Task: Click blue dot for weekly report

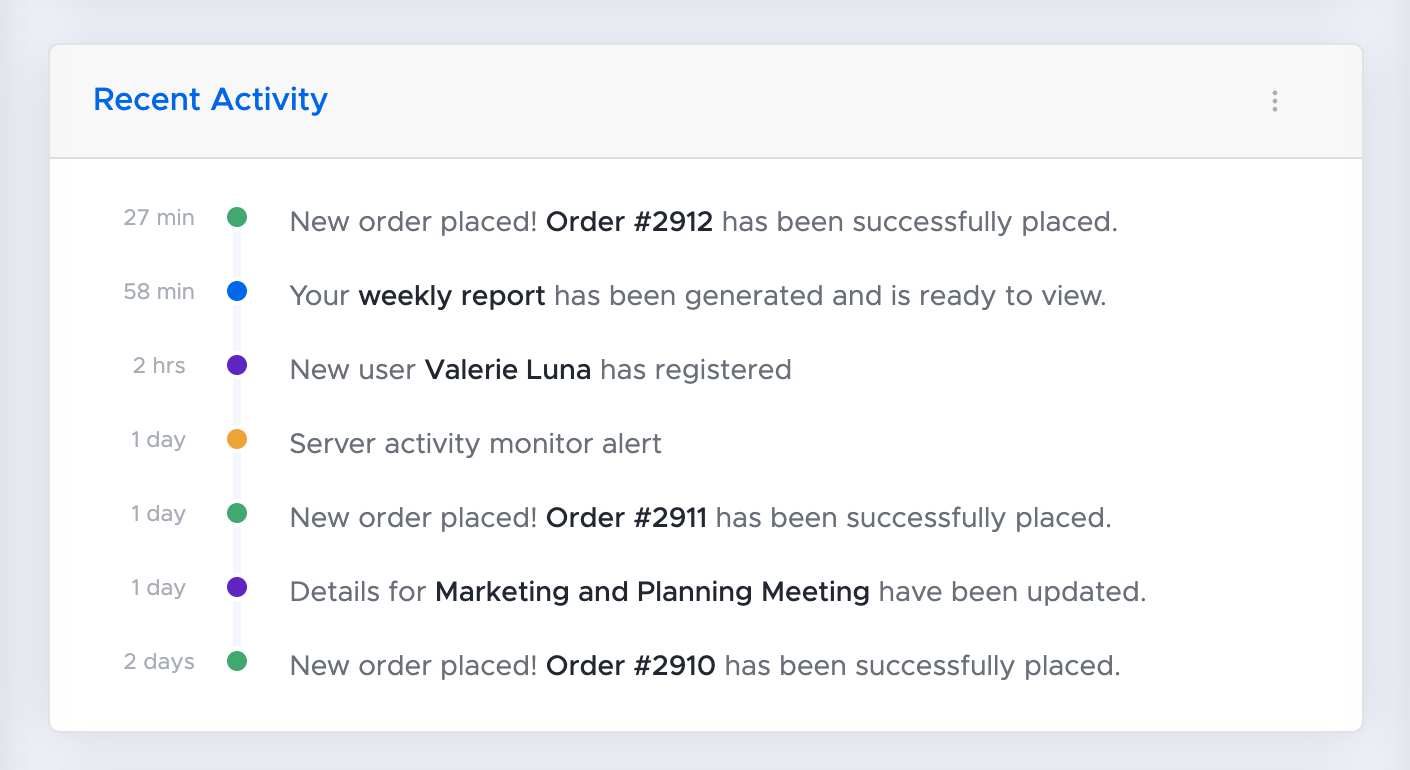Action: (x=237, y=291)
